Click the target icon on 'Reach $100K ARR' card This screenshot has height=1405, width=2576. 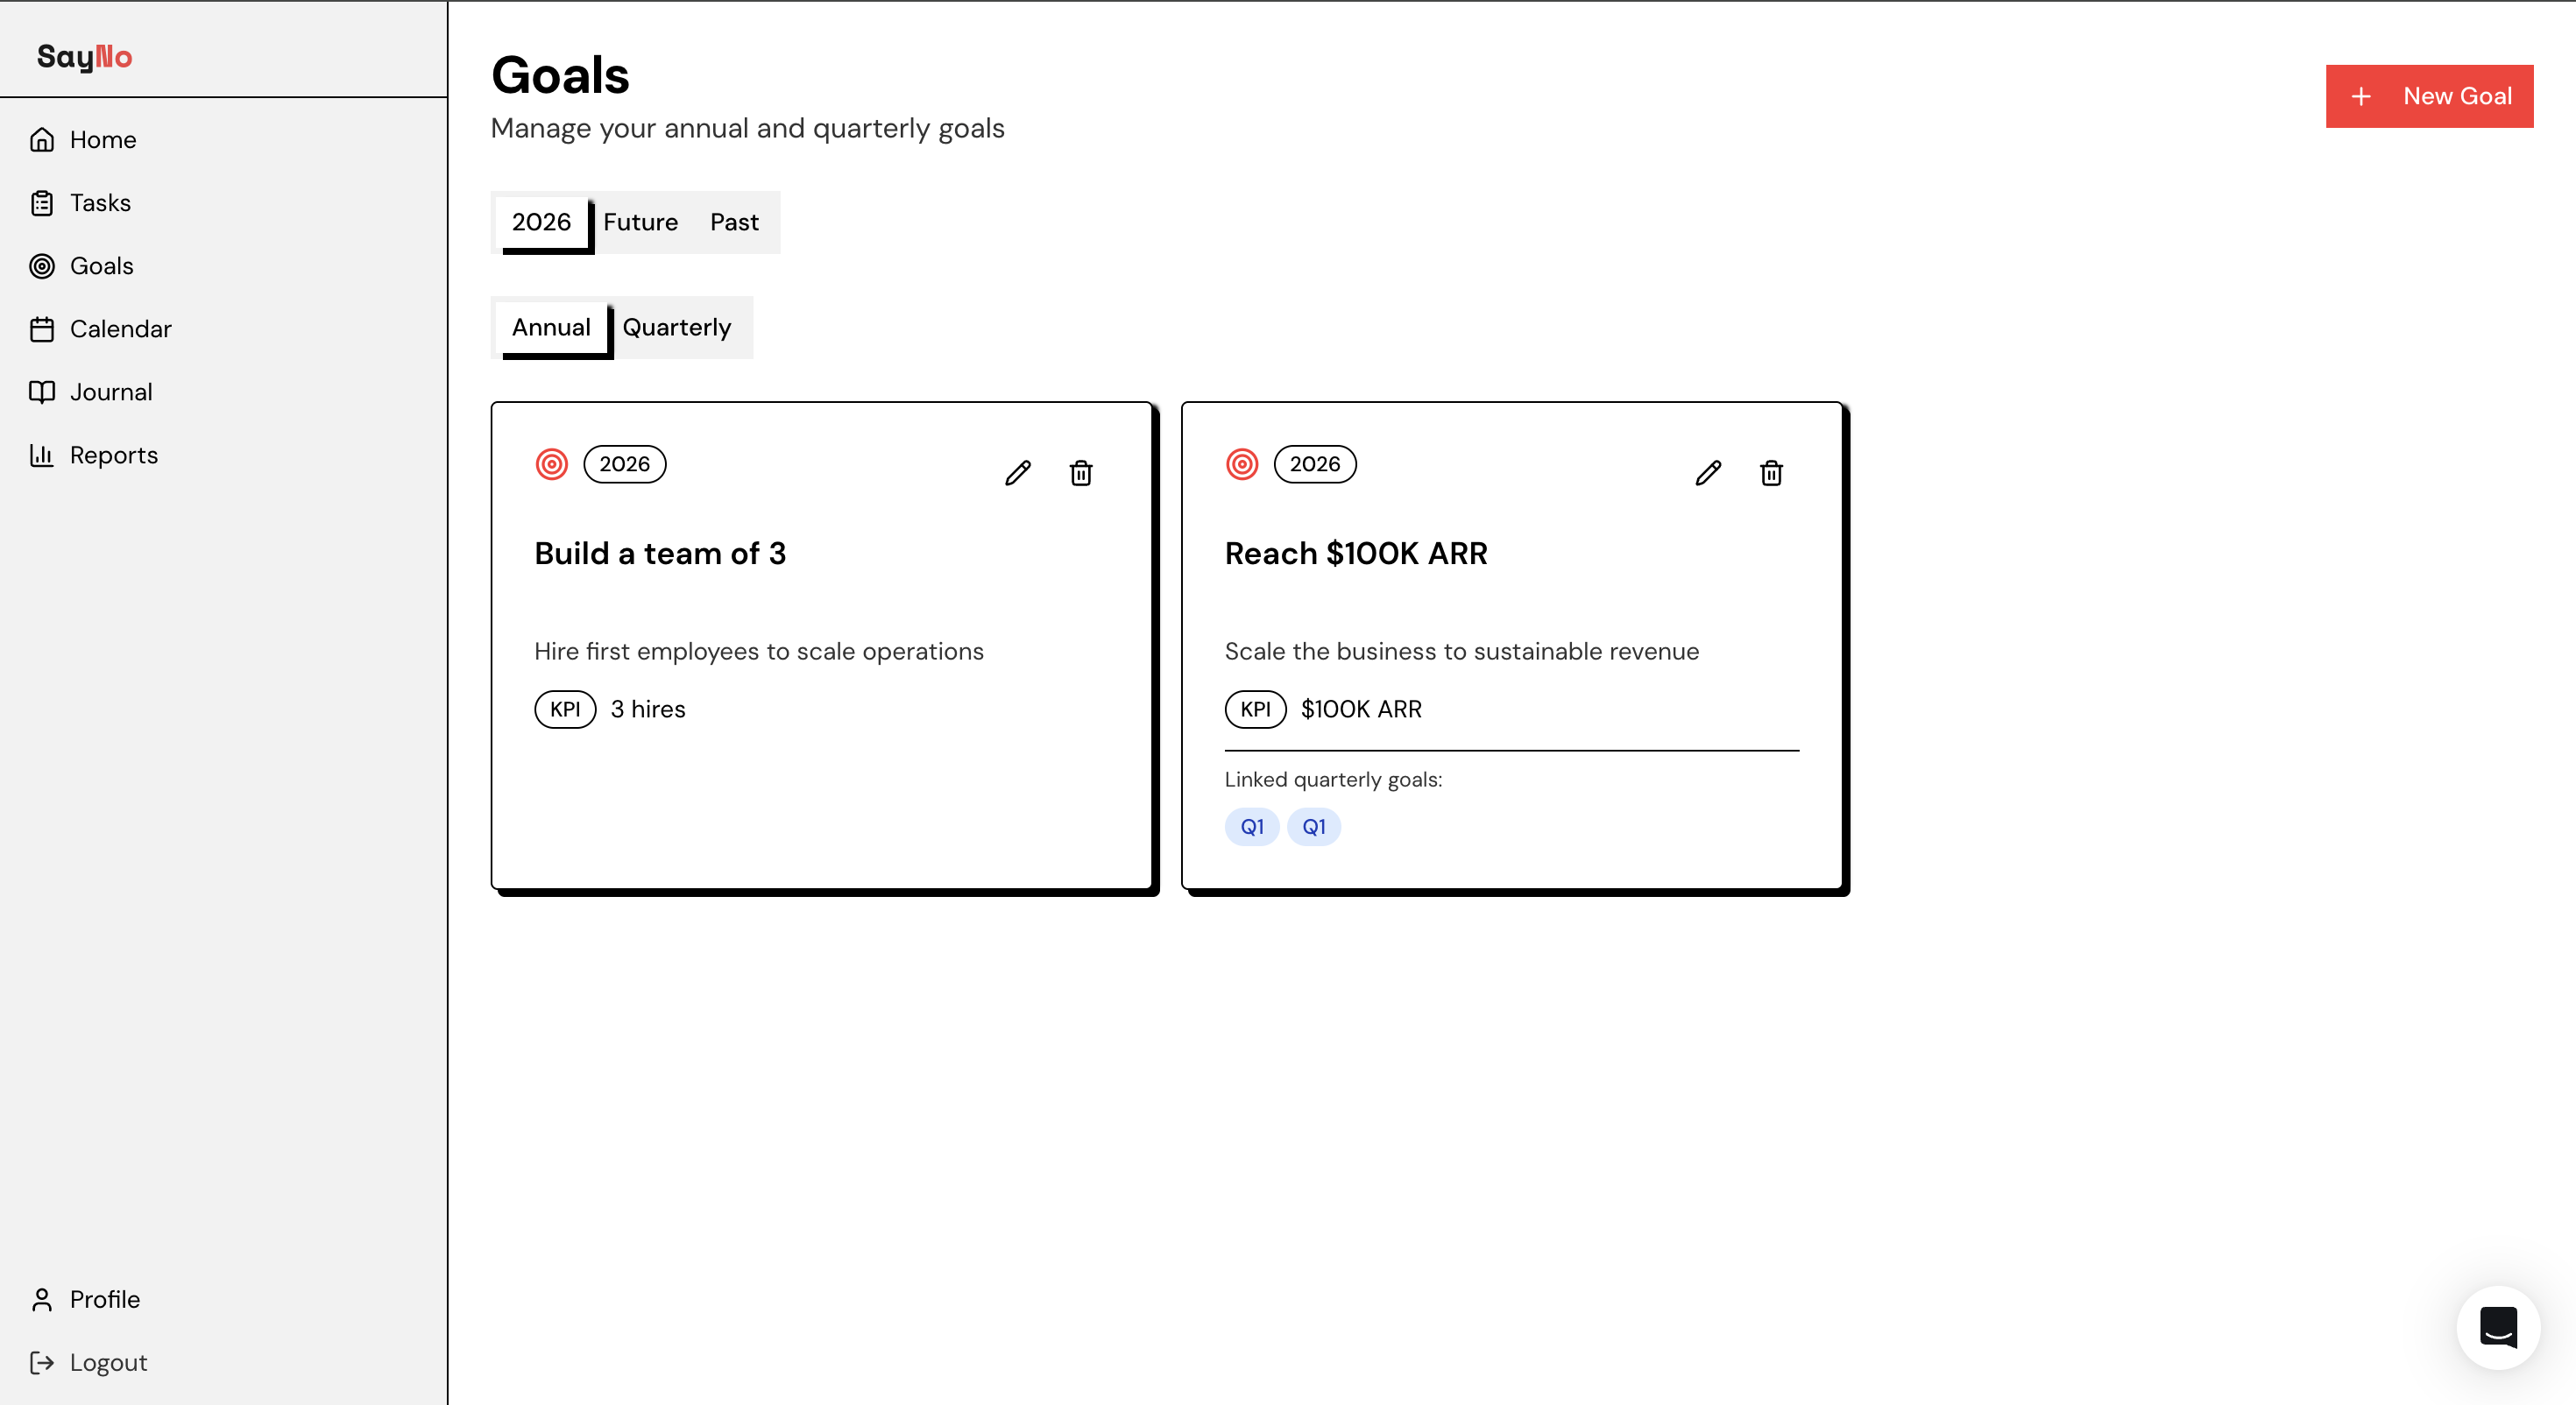pos(1242,463)
